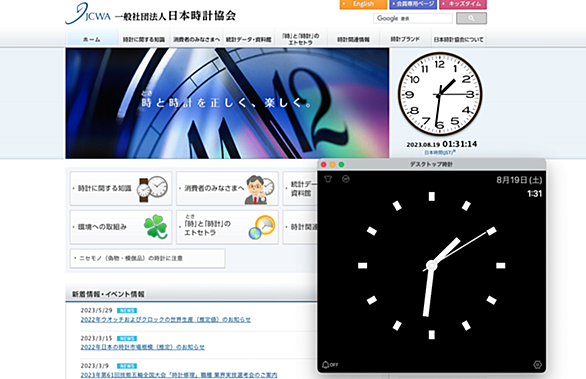586x379 pixels.
Task: Focus the Google search input field
Action: click(x=413, y=18)
